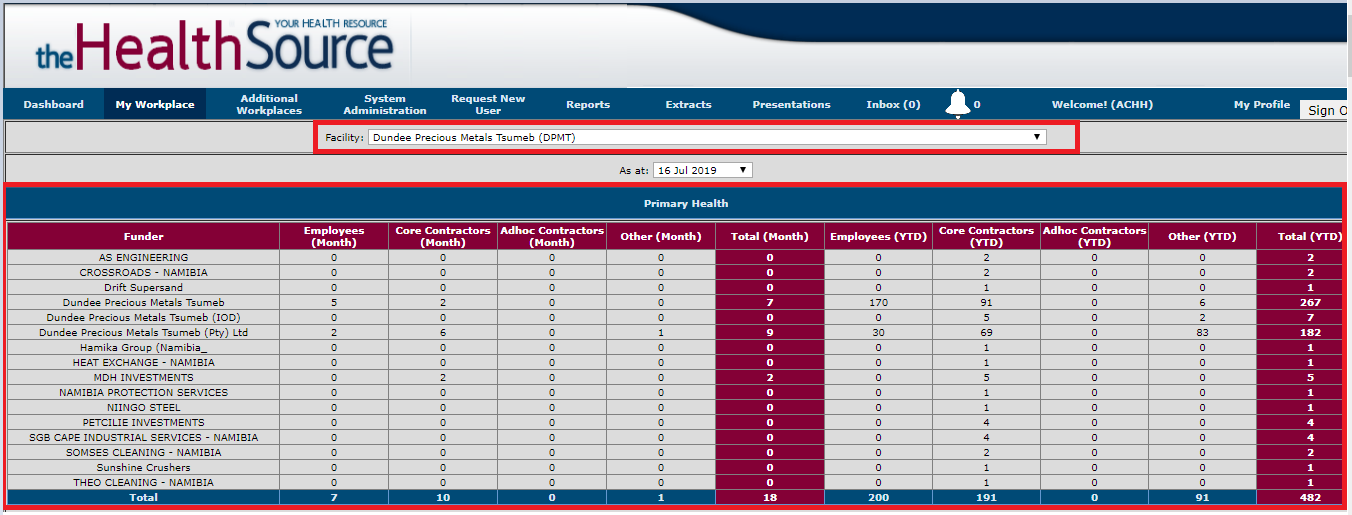The image size is (1352, 515).
Task: Click Total (YTD) value 182
Action: coord(1310,333)
